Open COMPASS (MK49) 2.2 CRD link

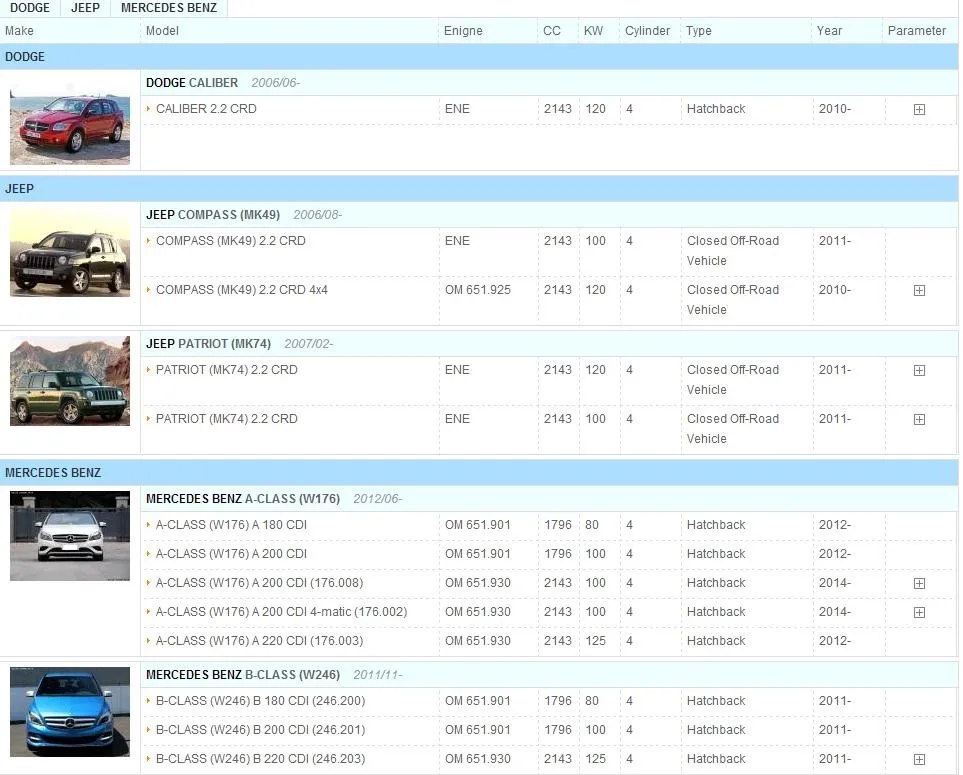point(230,241)
